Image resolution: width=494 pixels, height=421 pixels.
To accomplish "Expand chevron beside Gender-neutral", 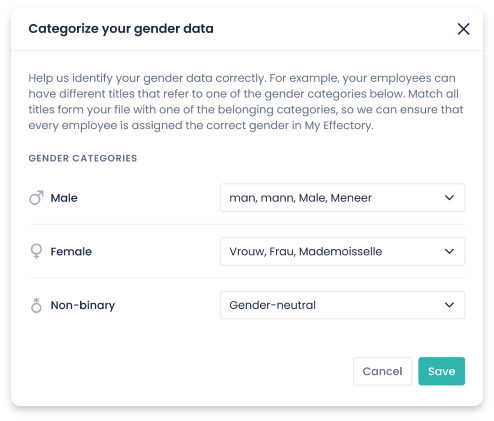I will click(x=449, y=305).
